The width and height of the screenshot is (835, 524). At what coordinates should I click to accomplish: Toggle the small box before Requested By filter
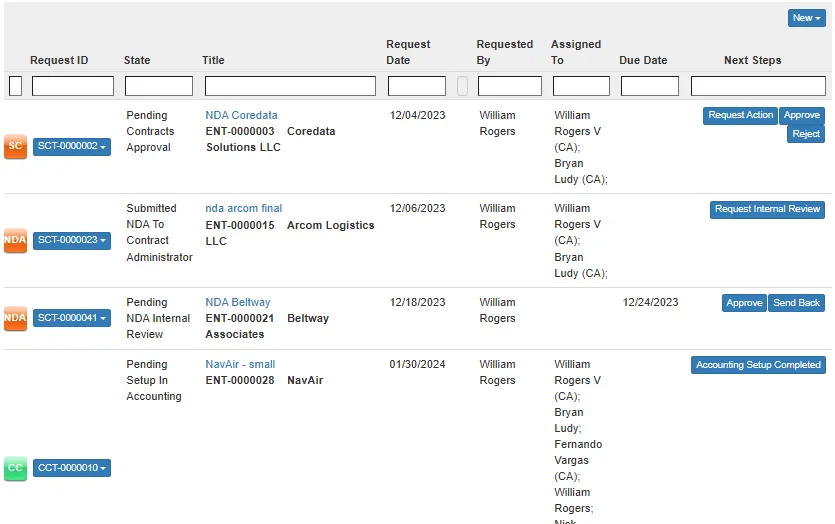coord(462,87)
